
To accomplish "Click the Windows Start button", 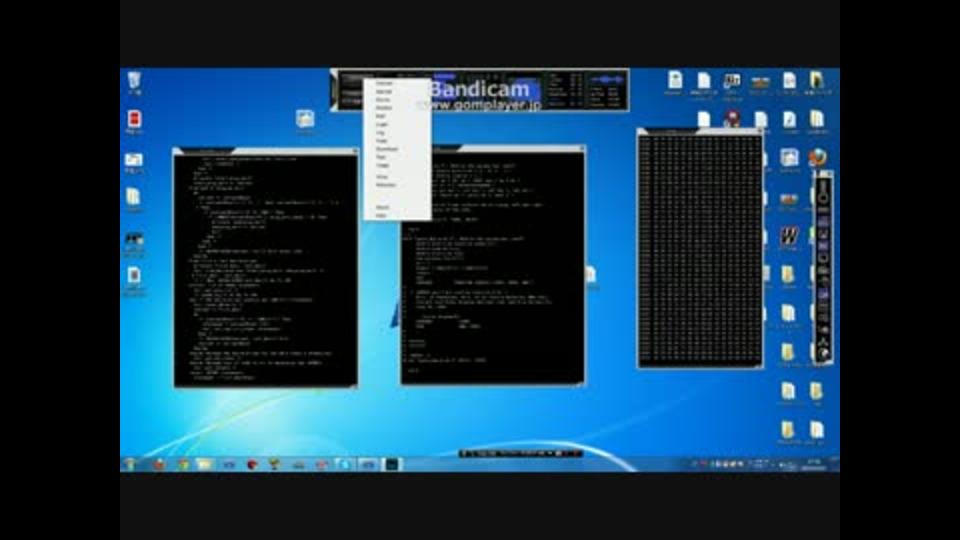I will (130, 465).
